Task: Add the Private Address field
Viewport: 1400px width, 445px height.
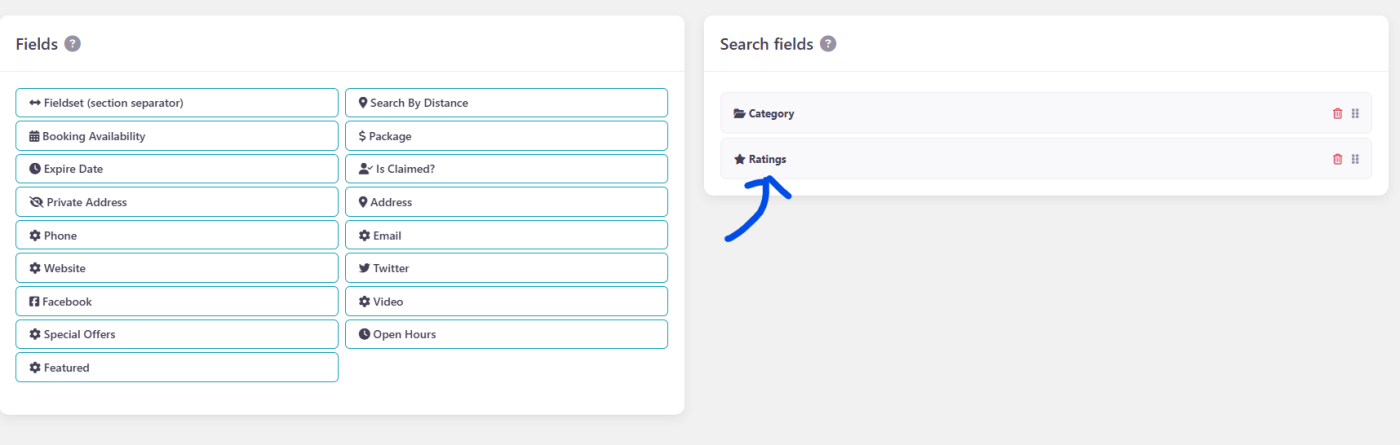Action: tap(177, 202)
